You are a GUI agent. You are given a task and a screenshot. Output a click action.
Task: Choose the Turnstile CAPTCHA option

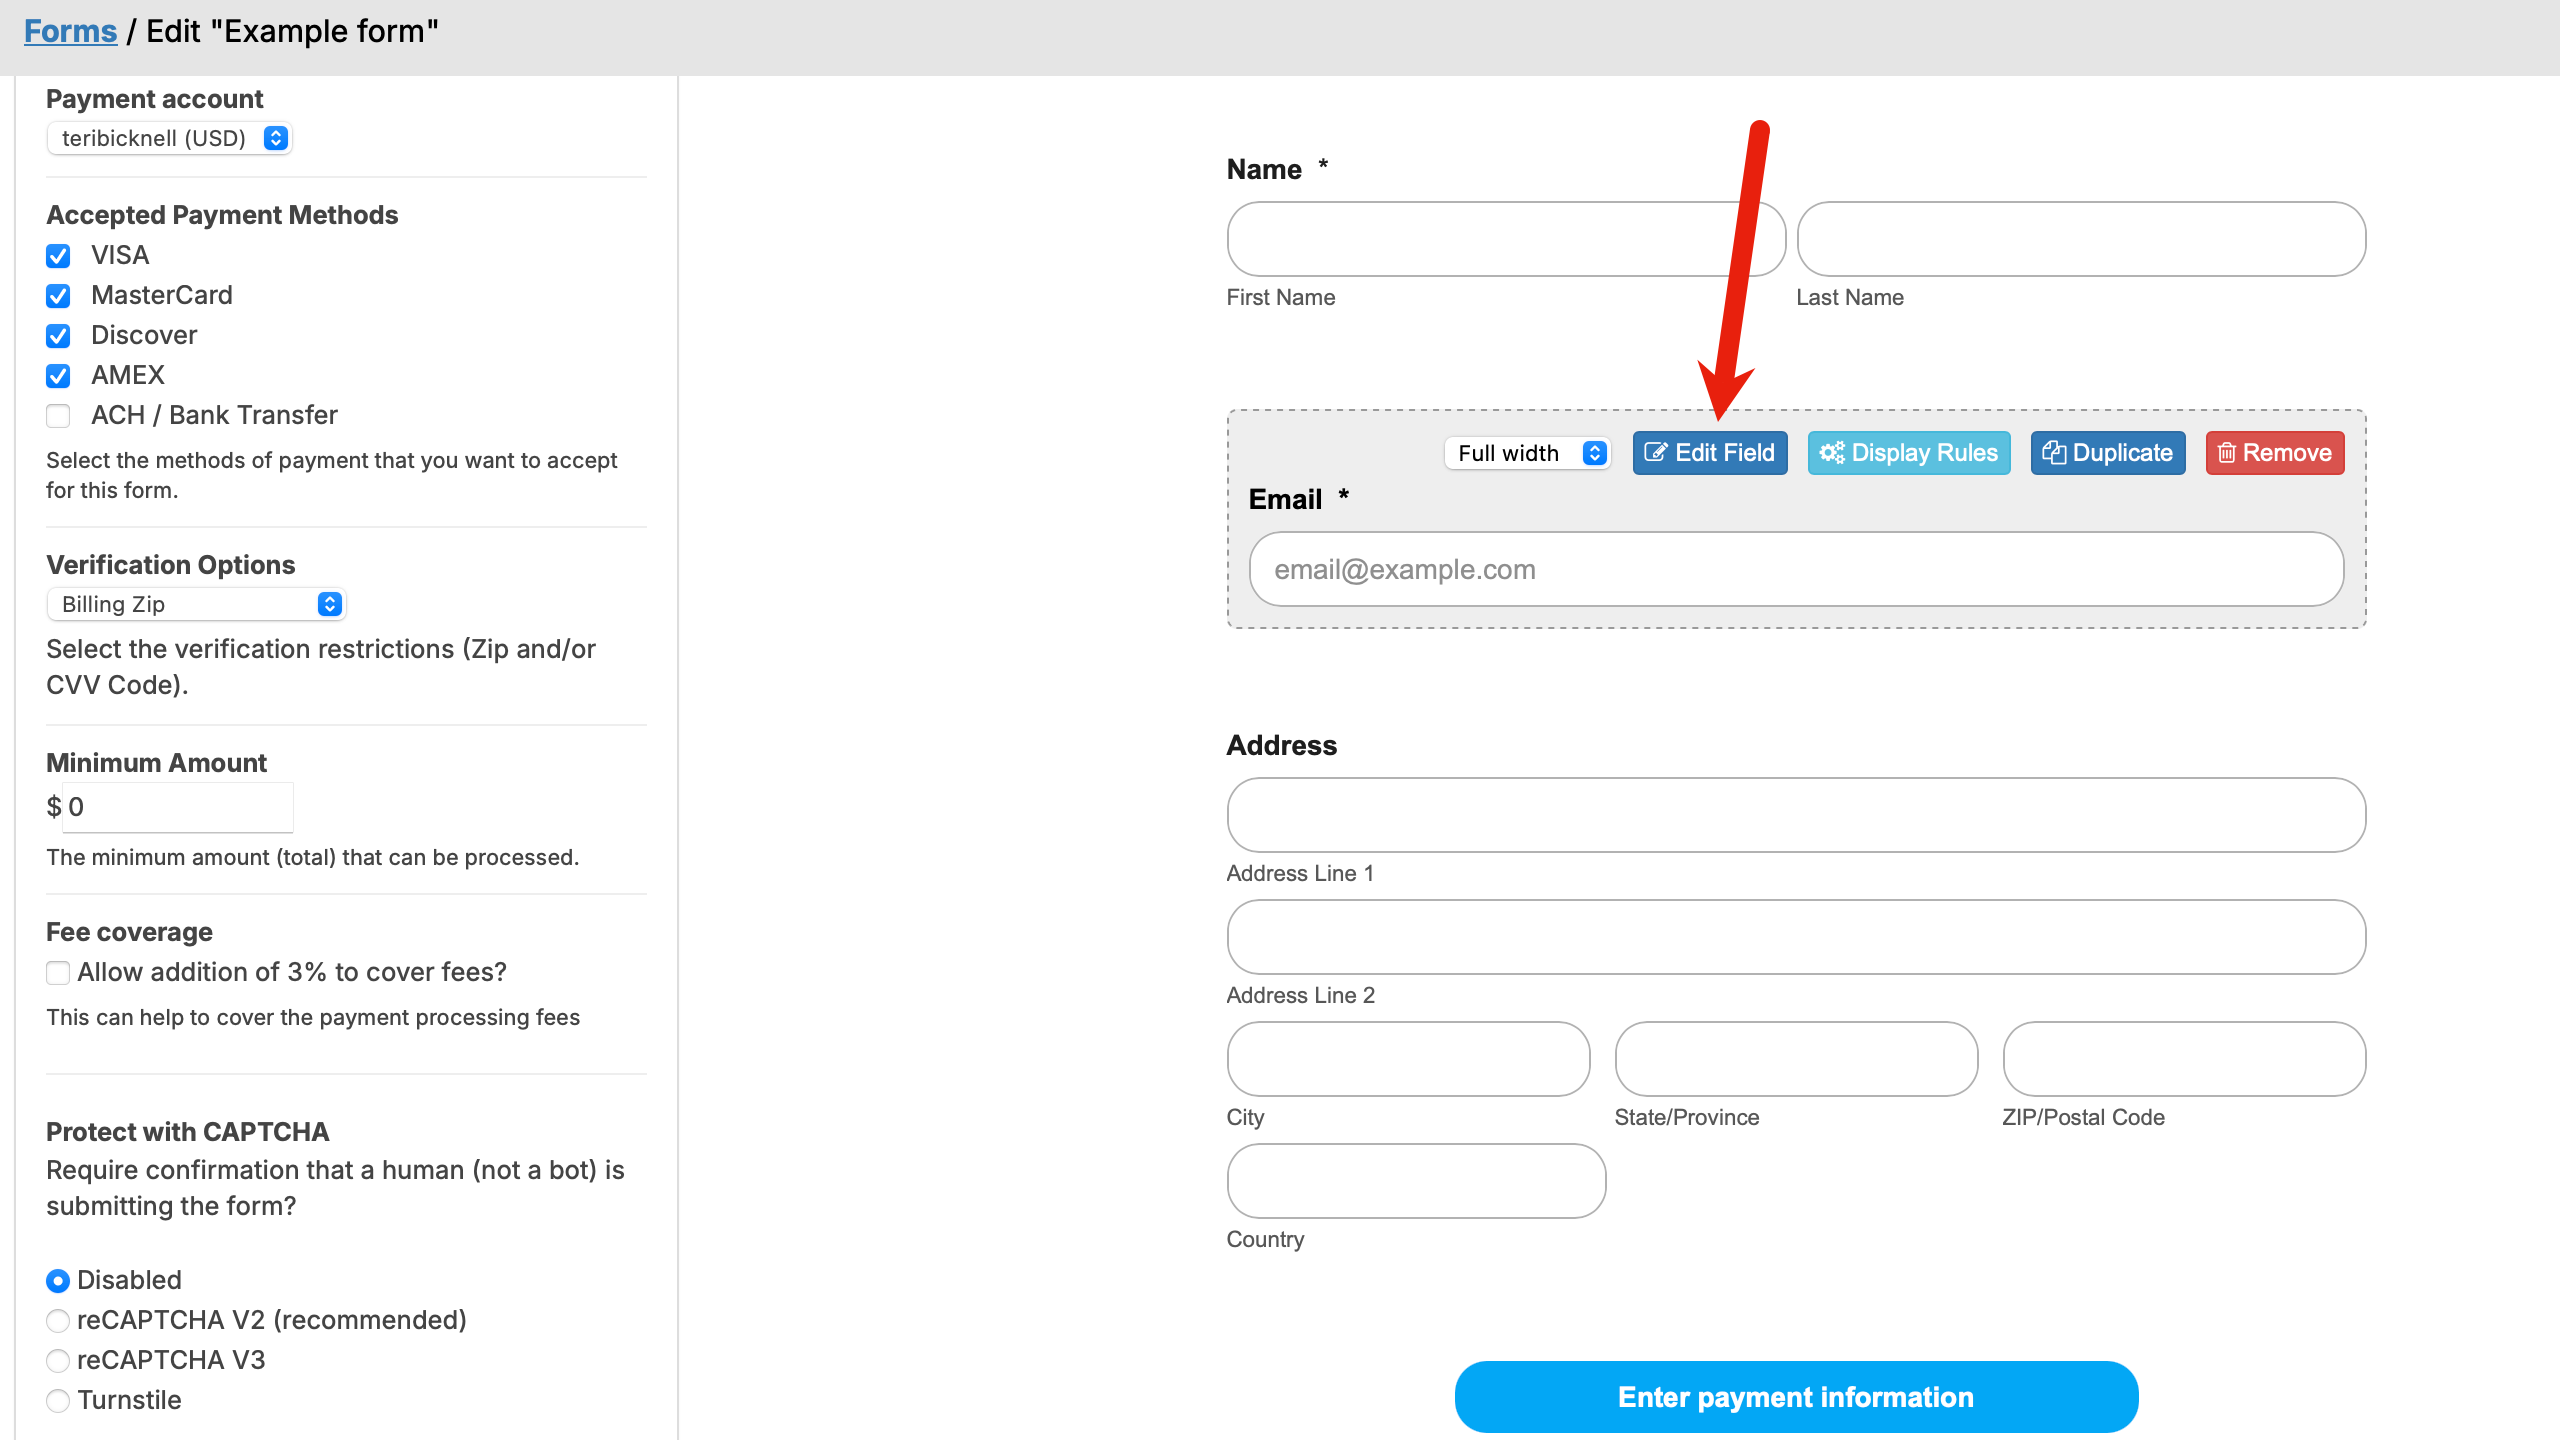coord(58,1401)
